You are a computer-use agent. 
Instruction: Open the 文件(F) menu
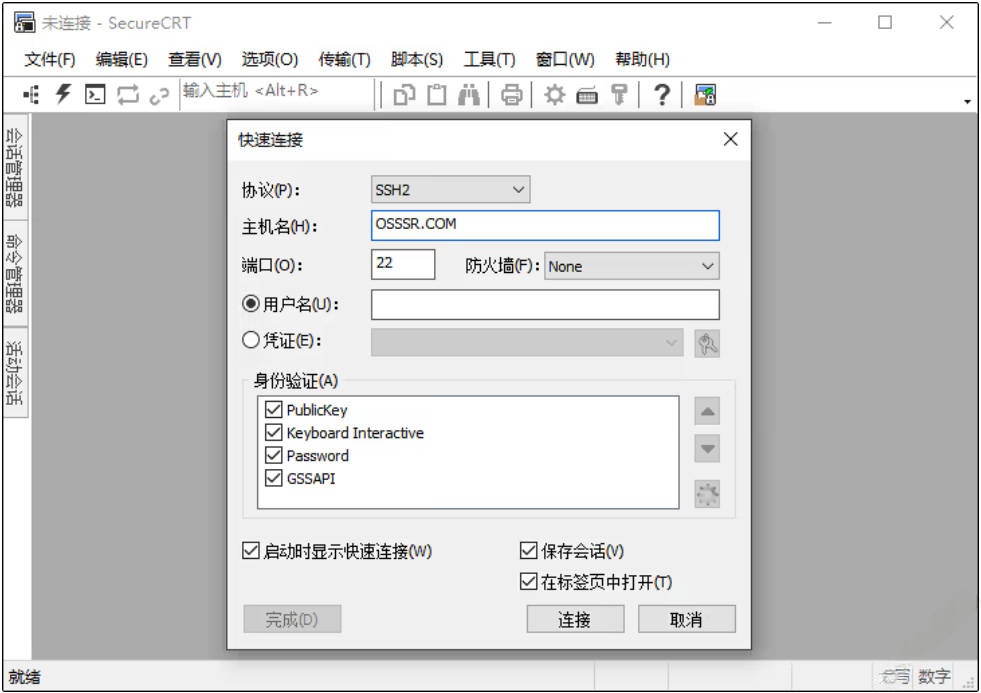pyautogui.click(x=49, y=59)
